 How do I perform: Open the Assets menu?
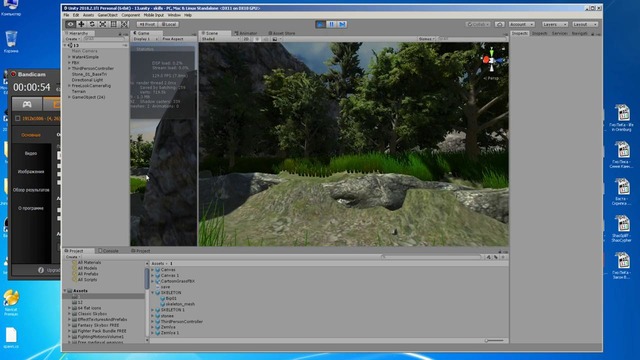[x=88, y=15]
